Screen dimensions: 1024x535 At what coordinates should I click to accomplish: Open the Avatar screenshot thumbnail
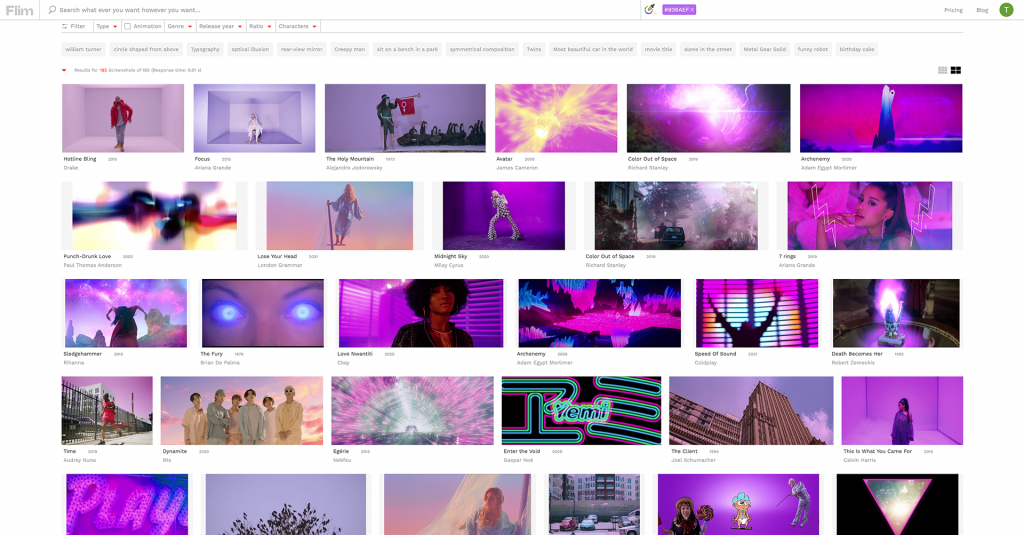556,118
